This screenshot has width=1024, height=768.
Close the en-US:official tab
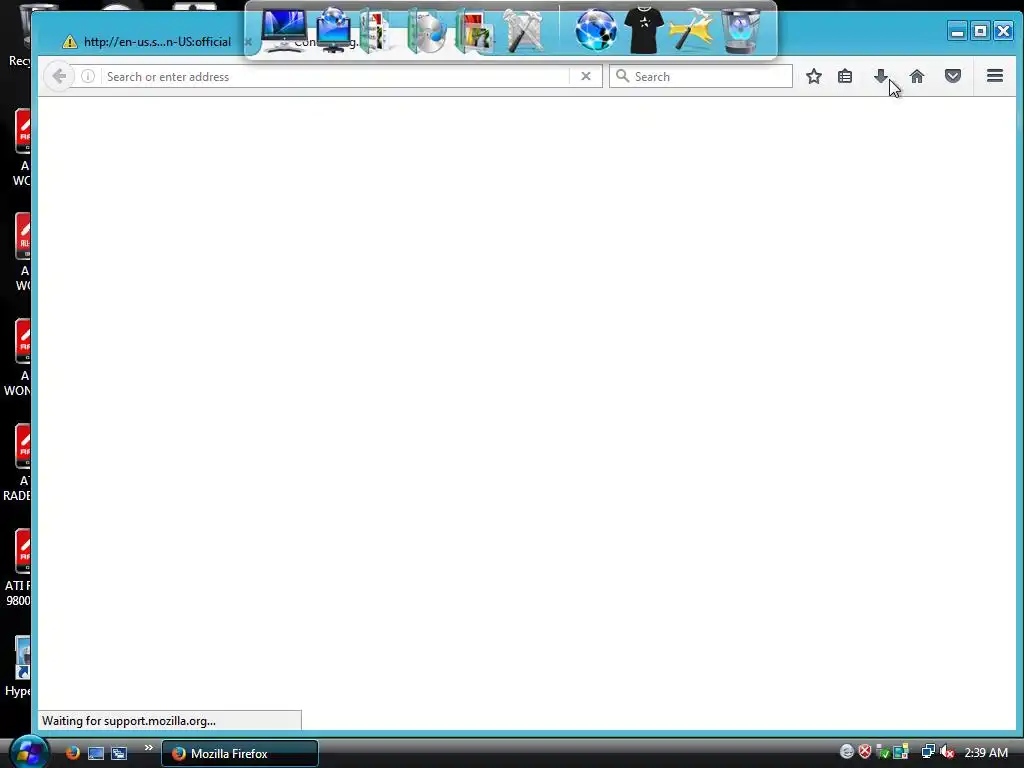click(248, 42)
